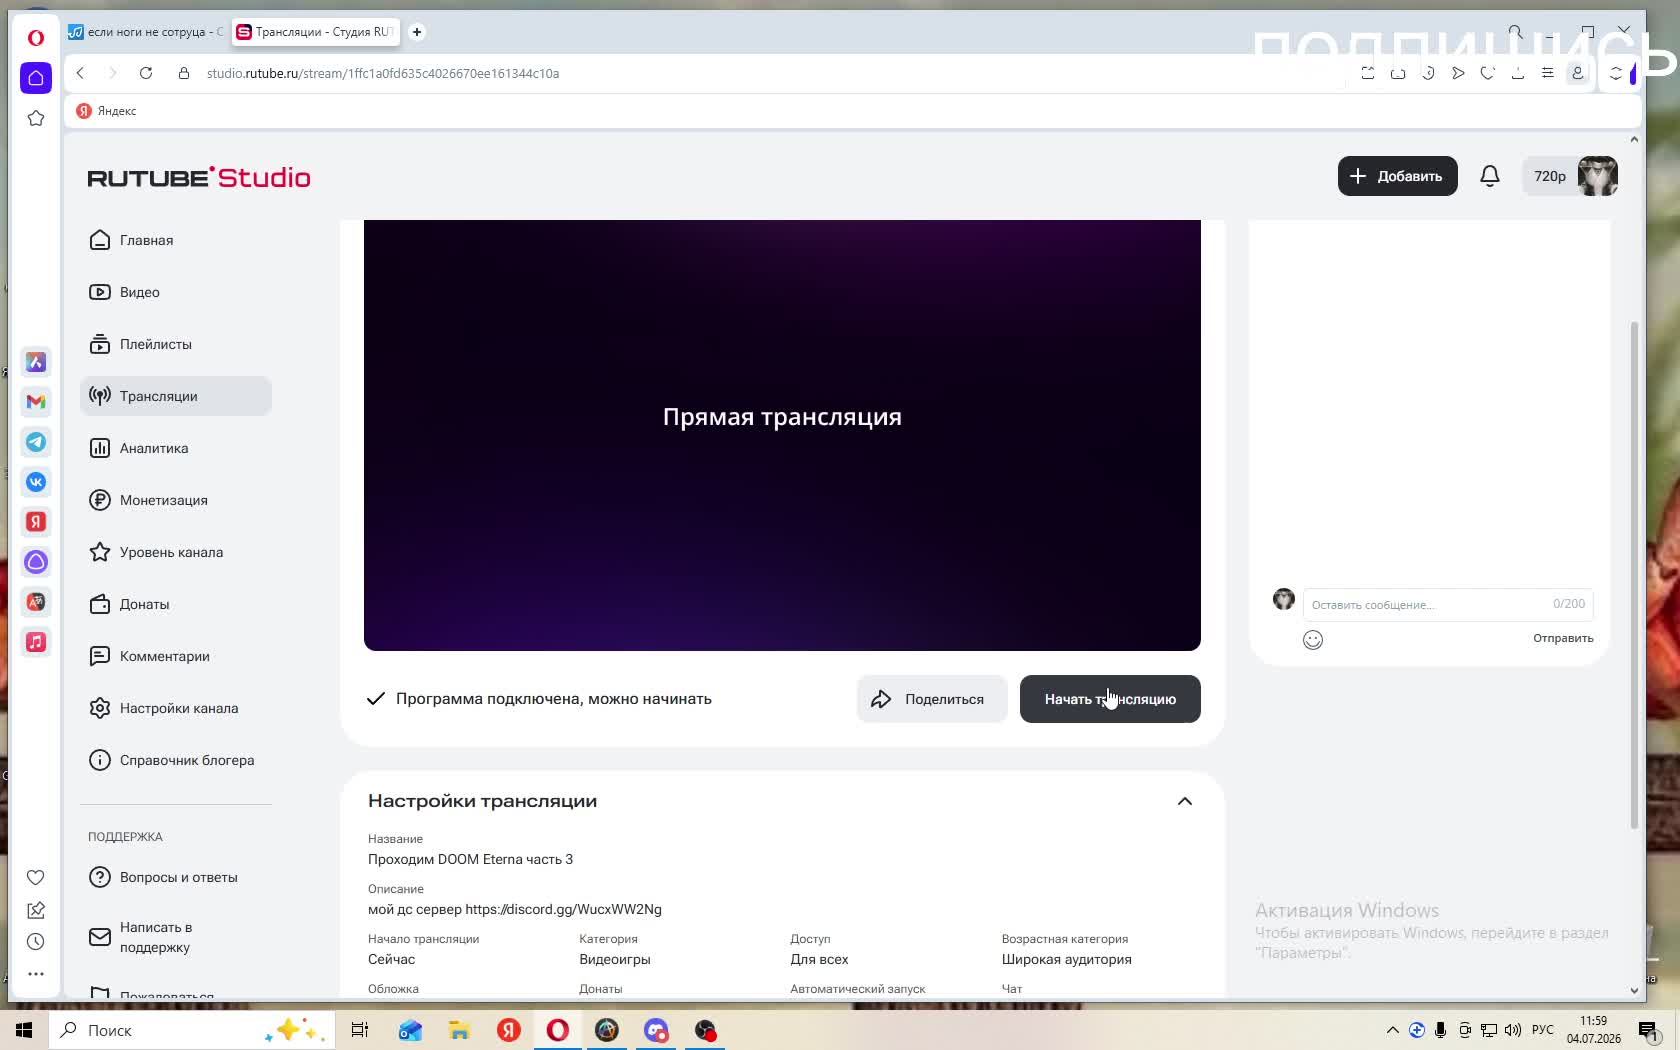
Task: Click the Поделиться button
Action: coord(932,699)
